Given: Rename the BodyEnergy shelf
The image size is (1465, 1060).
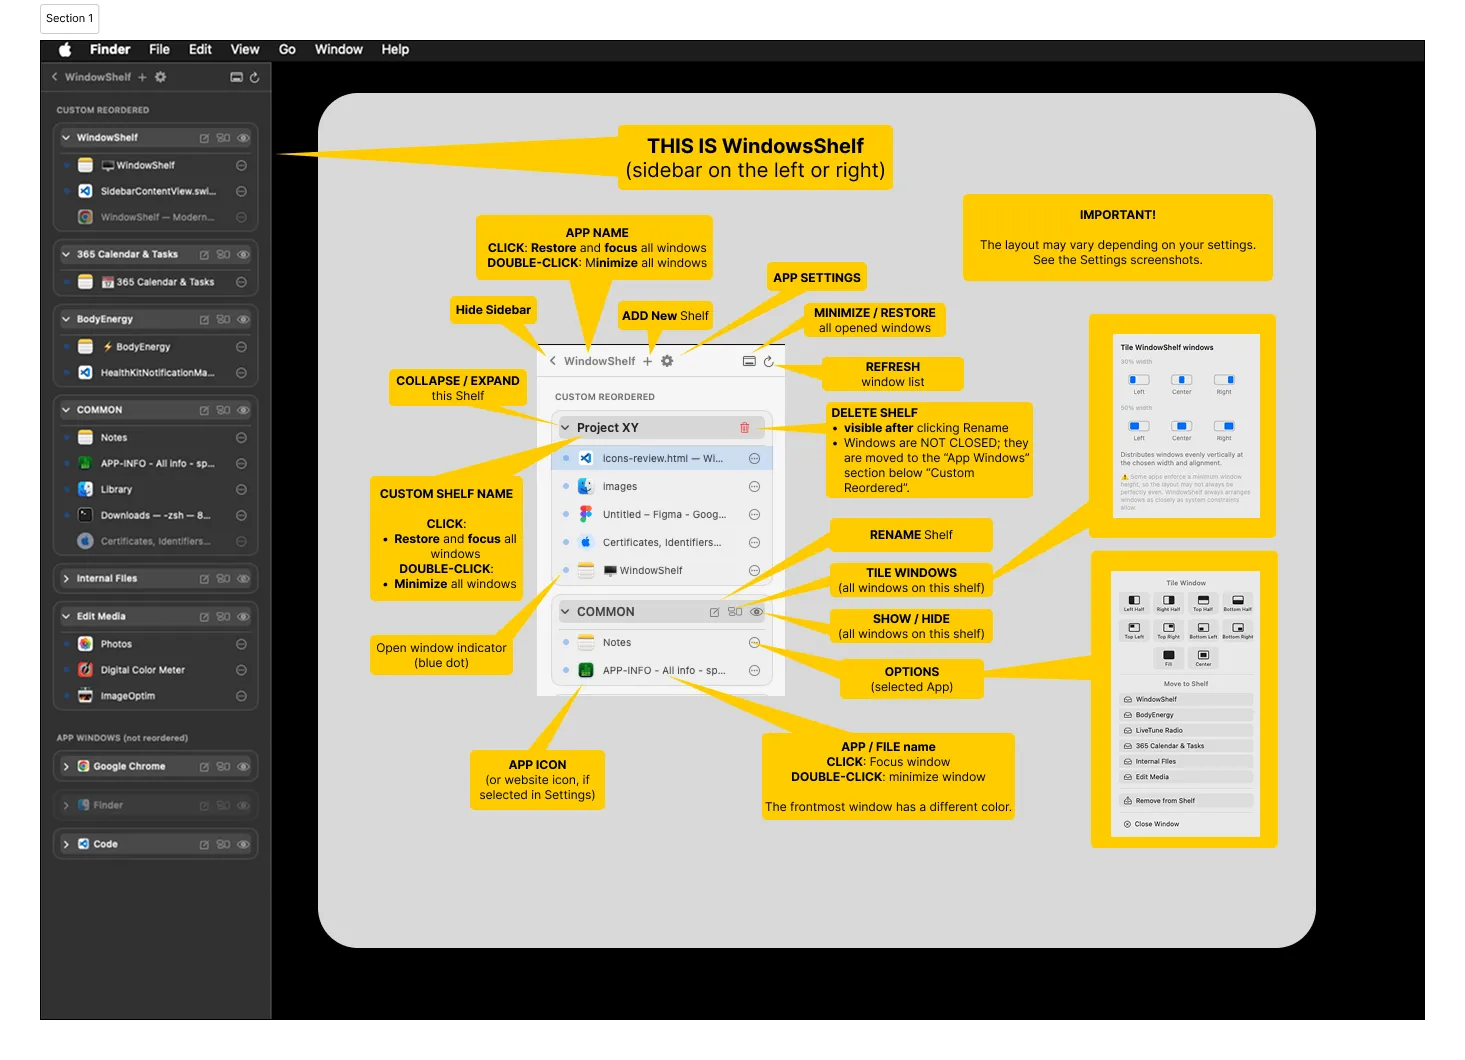Looking at the screenshot, I should click(204, 320).
